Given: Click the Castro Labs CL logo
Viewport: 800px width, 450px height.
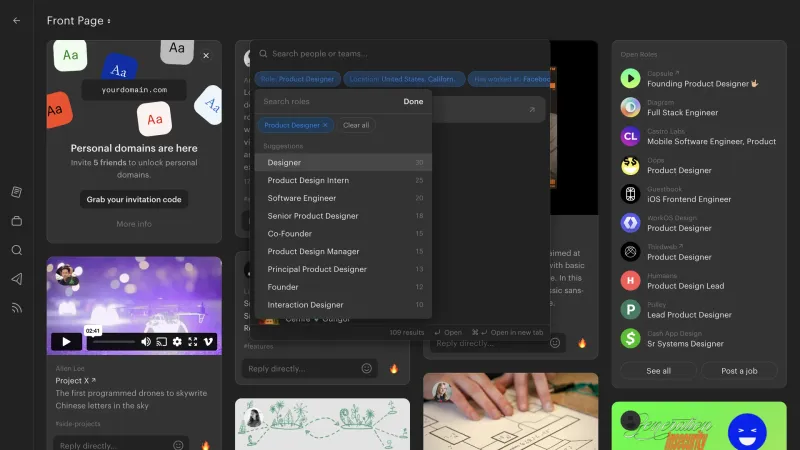Looking at the screenshot, I should pos(631,136).
